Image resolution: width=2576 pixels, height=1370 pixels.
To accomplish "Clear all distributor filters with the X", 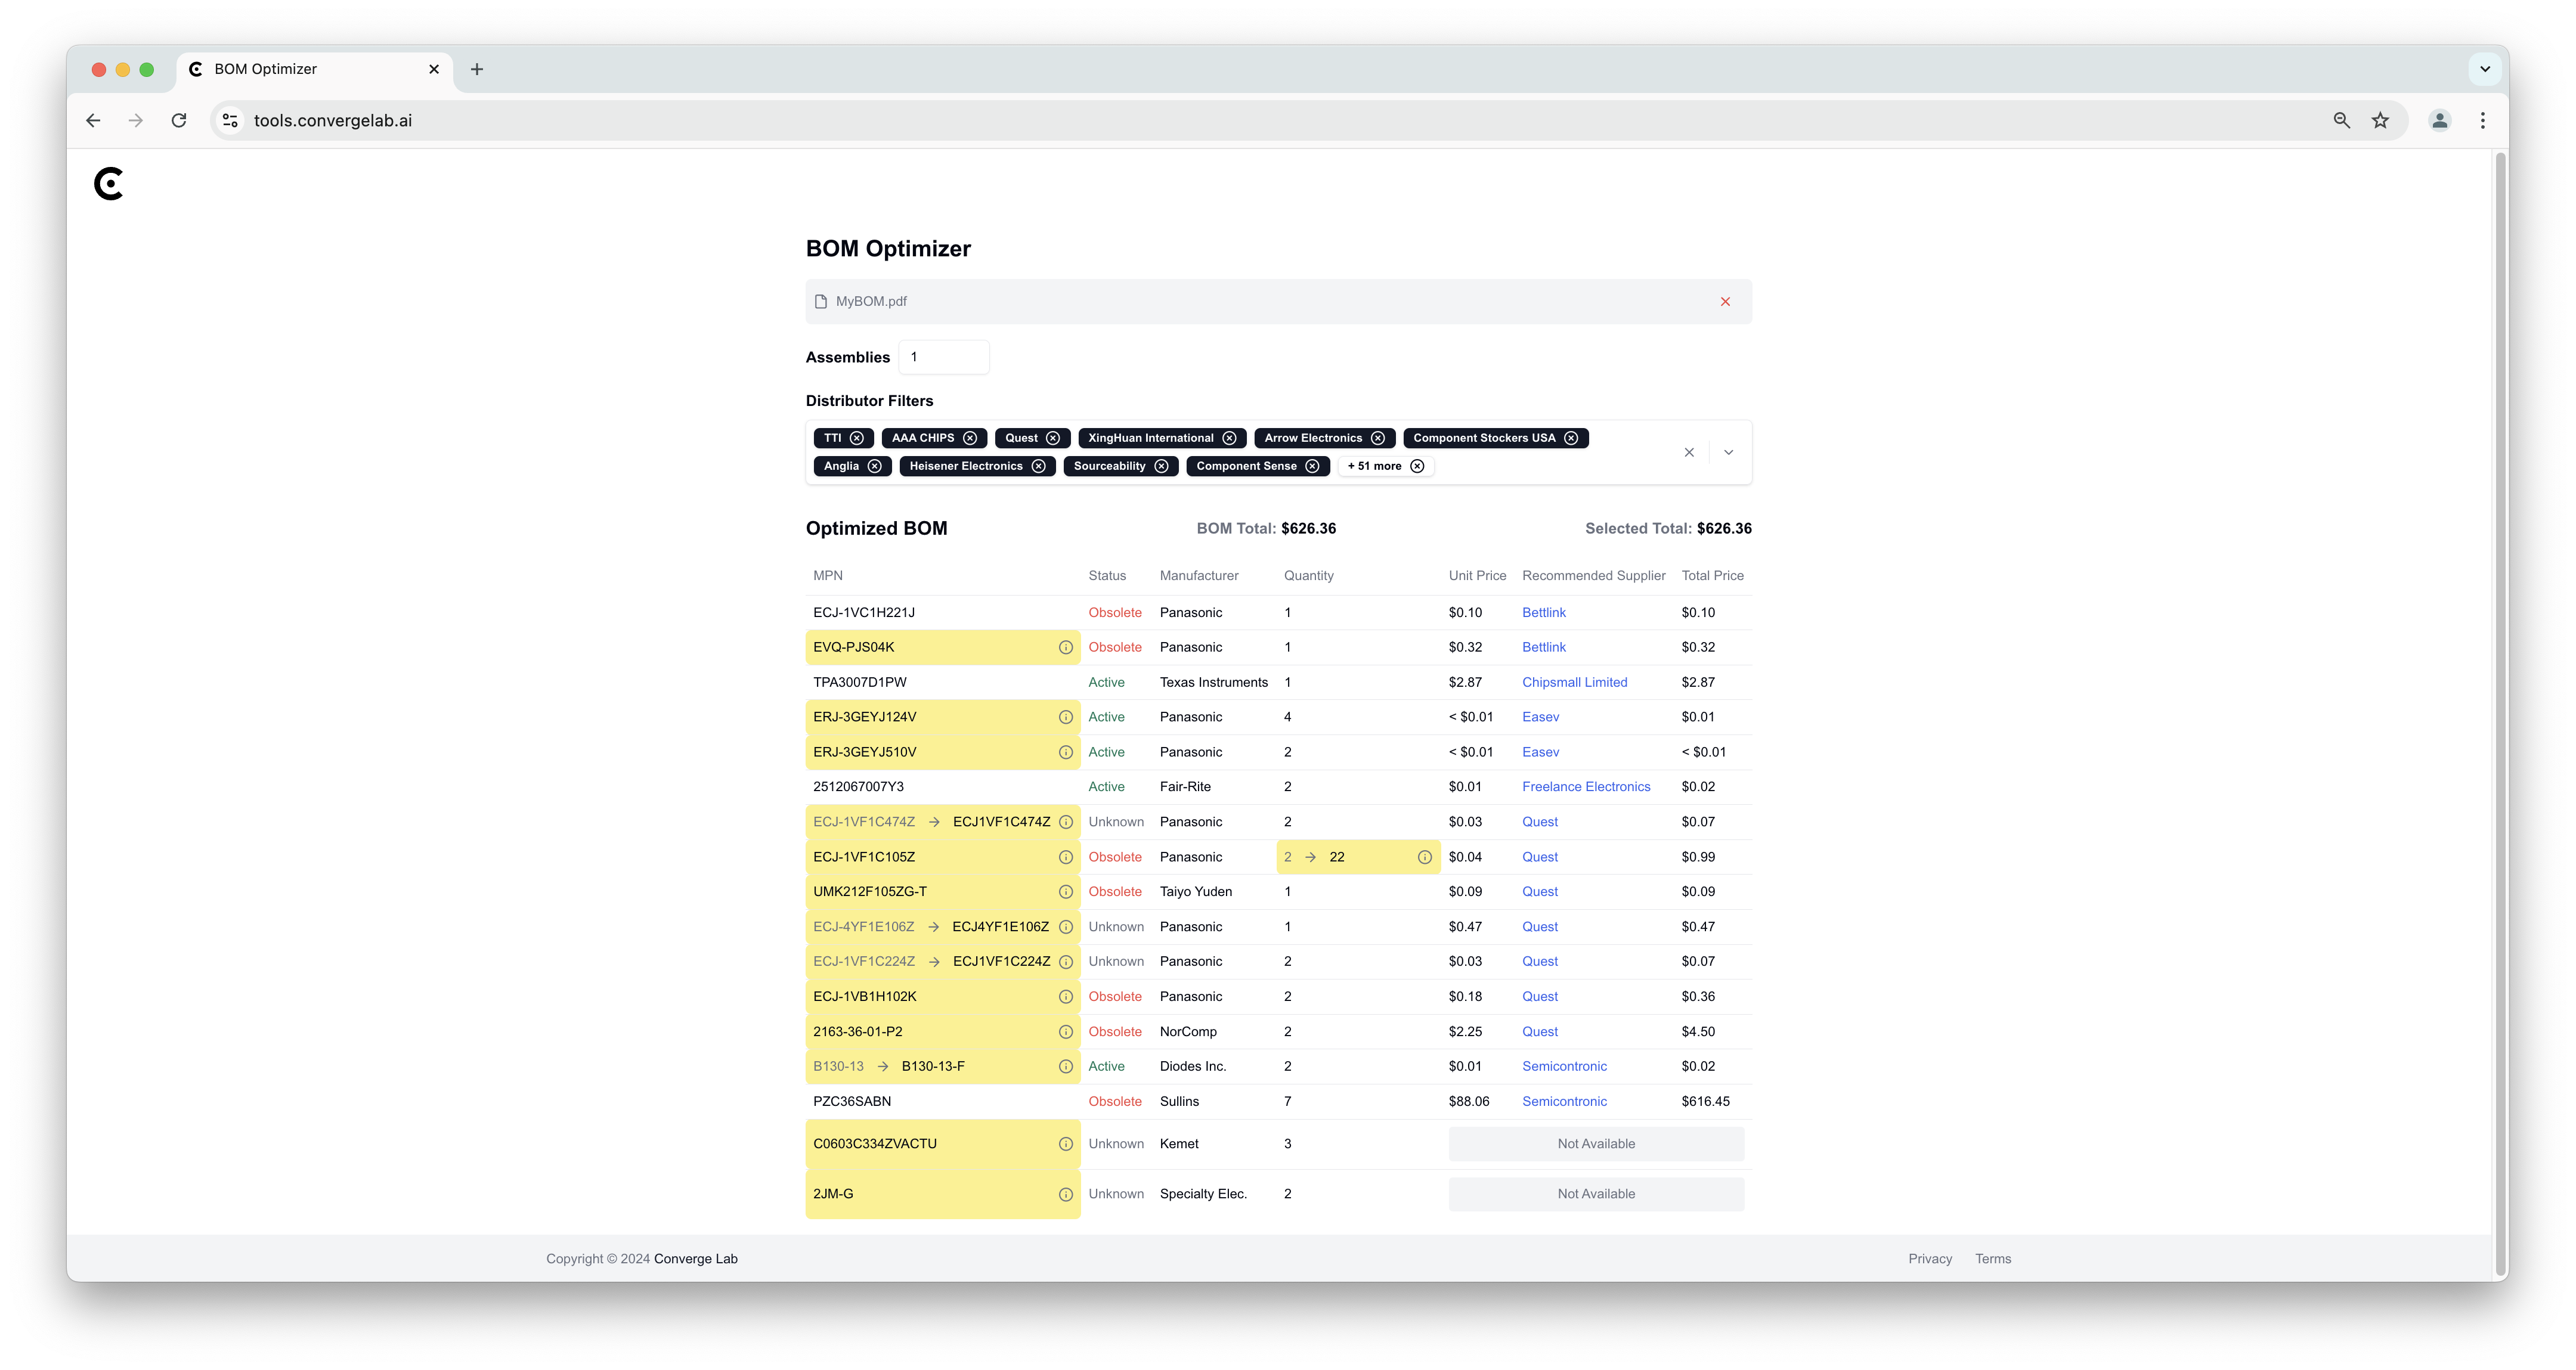I will point(1689,452).
